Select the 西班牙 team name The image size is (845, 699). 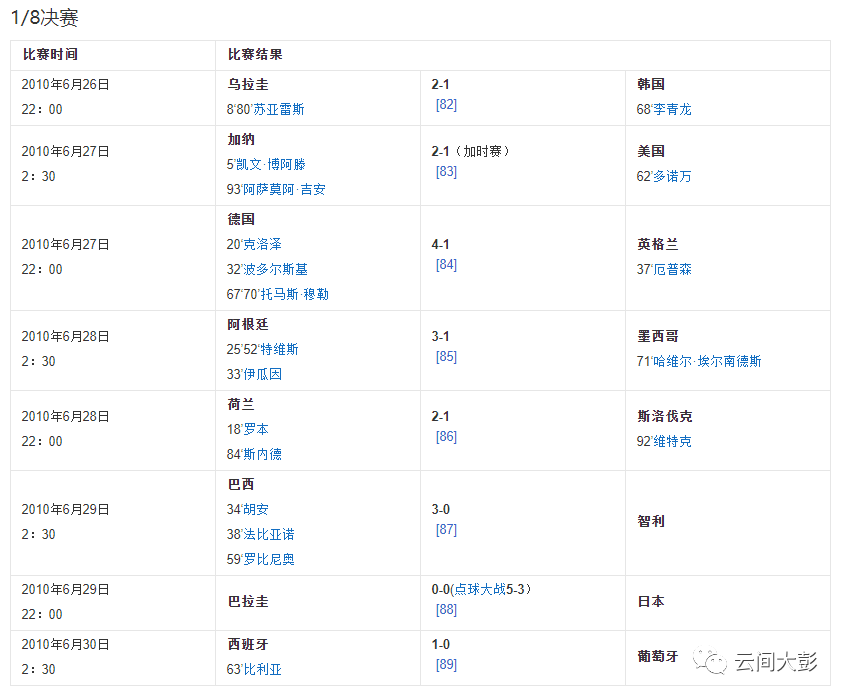248,645
